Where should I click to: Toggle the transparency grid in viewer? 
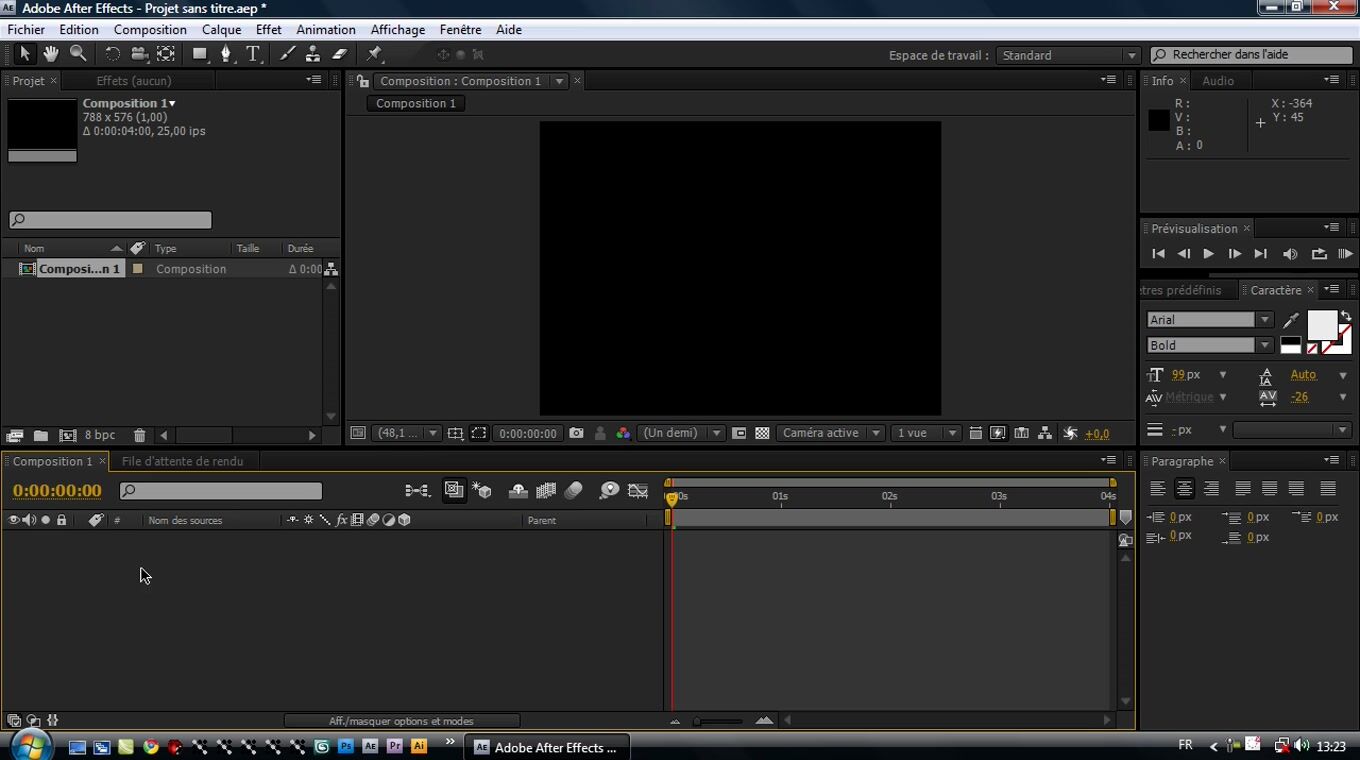(762, 433)
